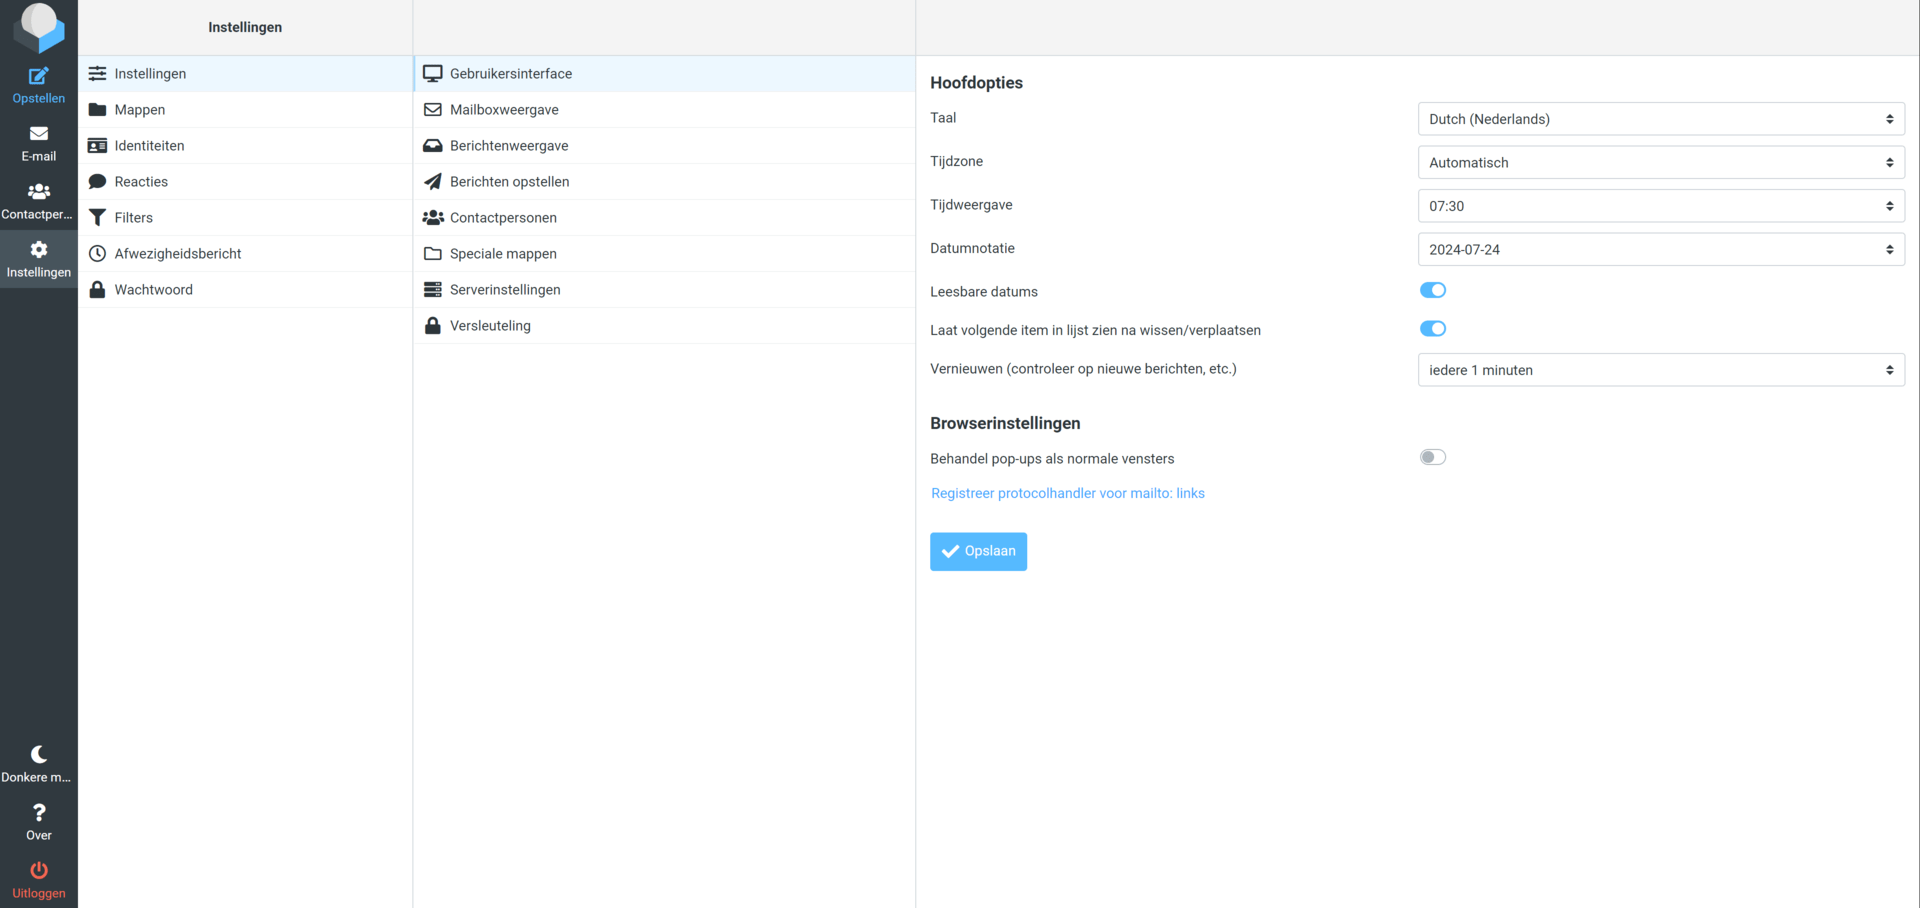Click the server icon beside Serverinstellingen
Viewport: 1920px width, 908px height.
click(432, 289)
